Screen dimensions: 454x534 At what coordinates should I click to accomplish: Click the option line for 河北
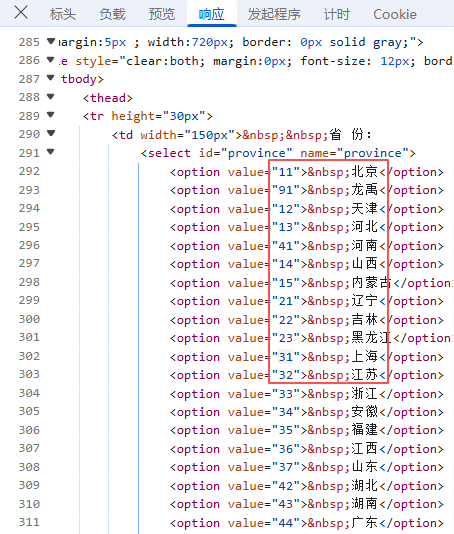[307, 227]
